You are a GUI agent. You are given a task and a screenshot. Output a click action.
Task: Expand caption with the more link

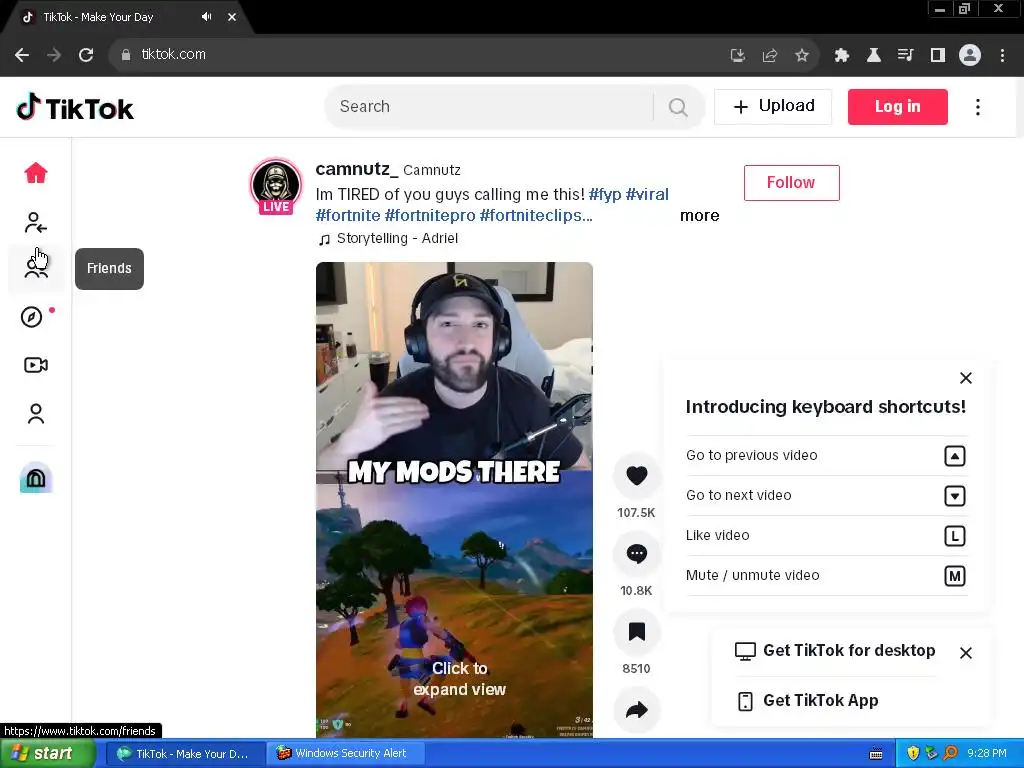point(699,216)
